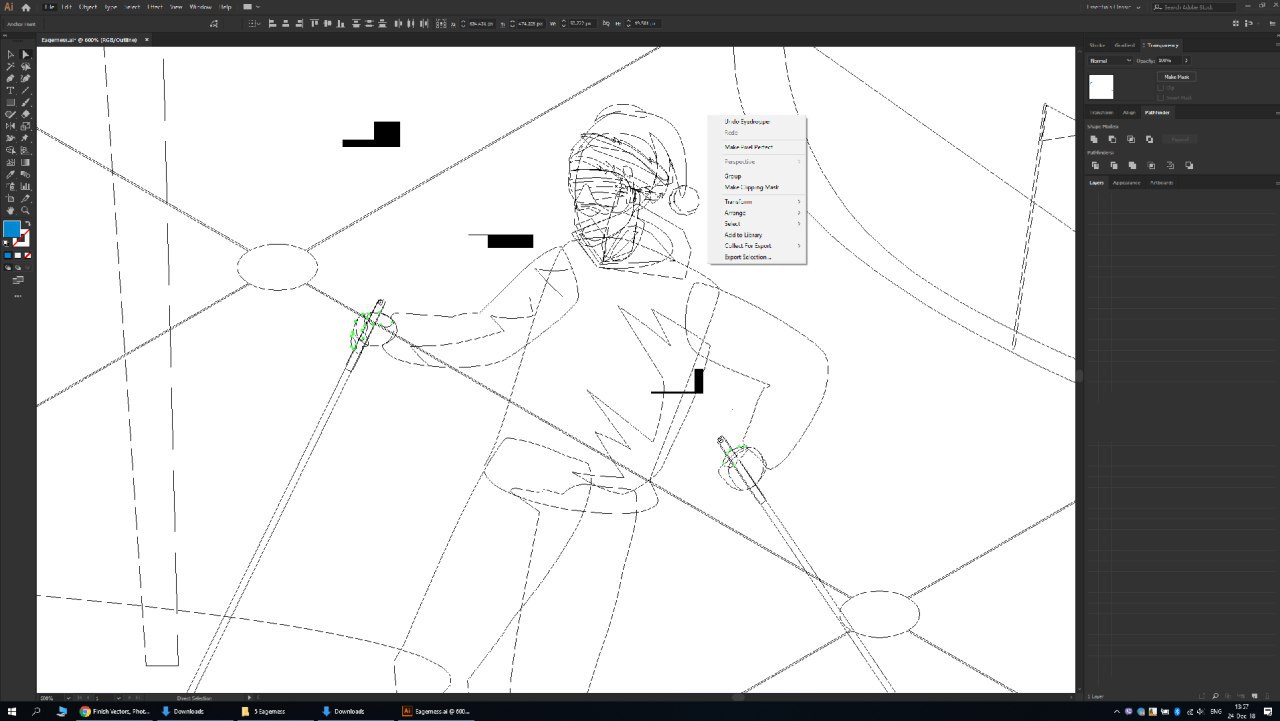Select the Line Segment tool
The image size is (1280, 721).
25,90
